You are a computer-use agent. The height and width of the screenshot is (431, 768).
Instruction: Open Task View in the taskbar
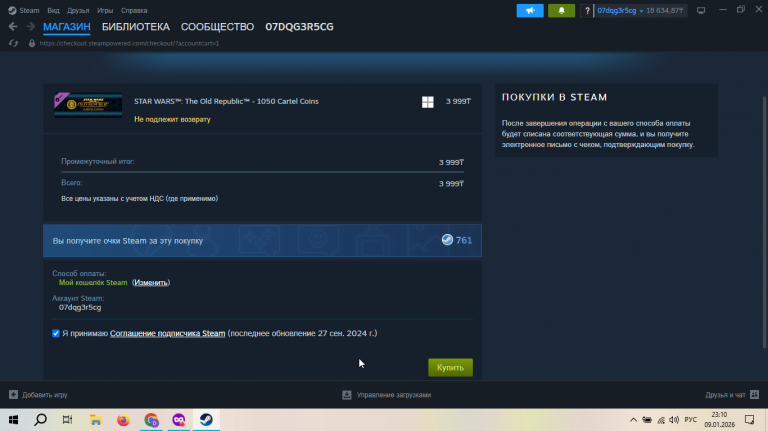tap(68, 420)
